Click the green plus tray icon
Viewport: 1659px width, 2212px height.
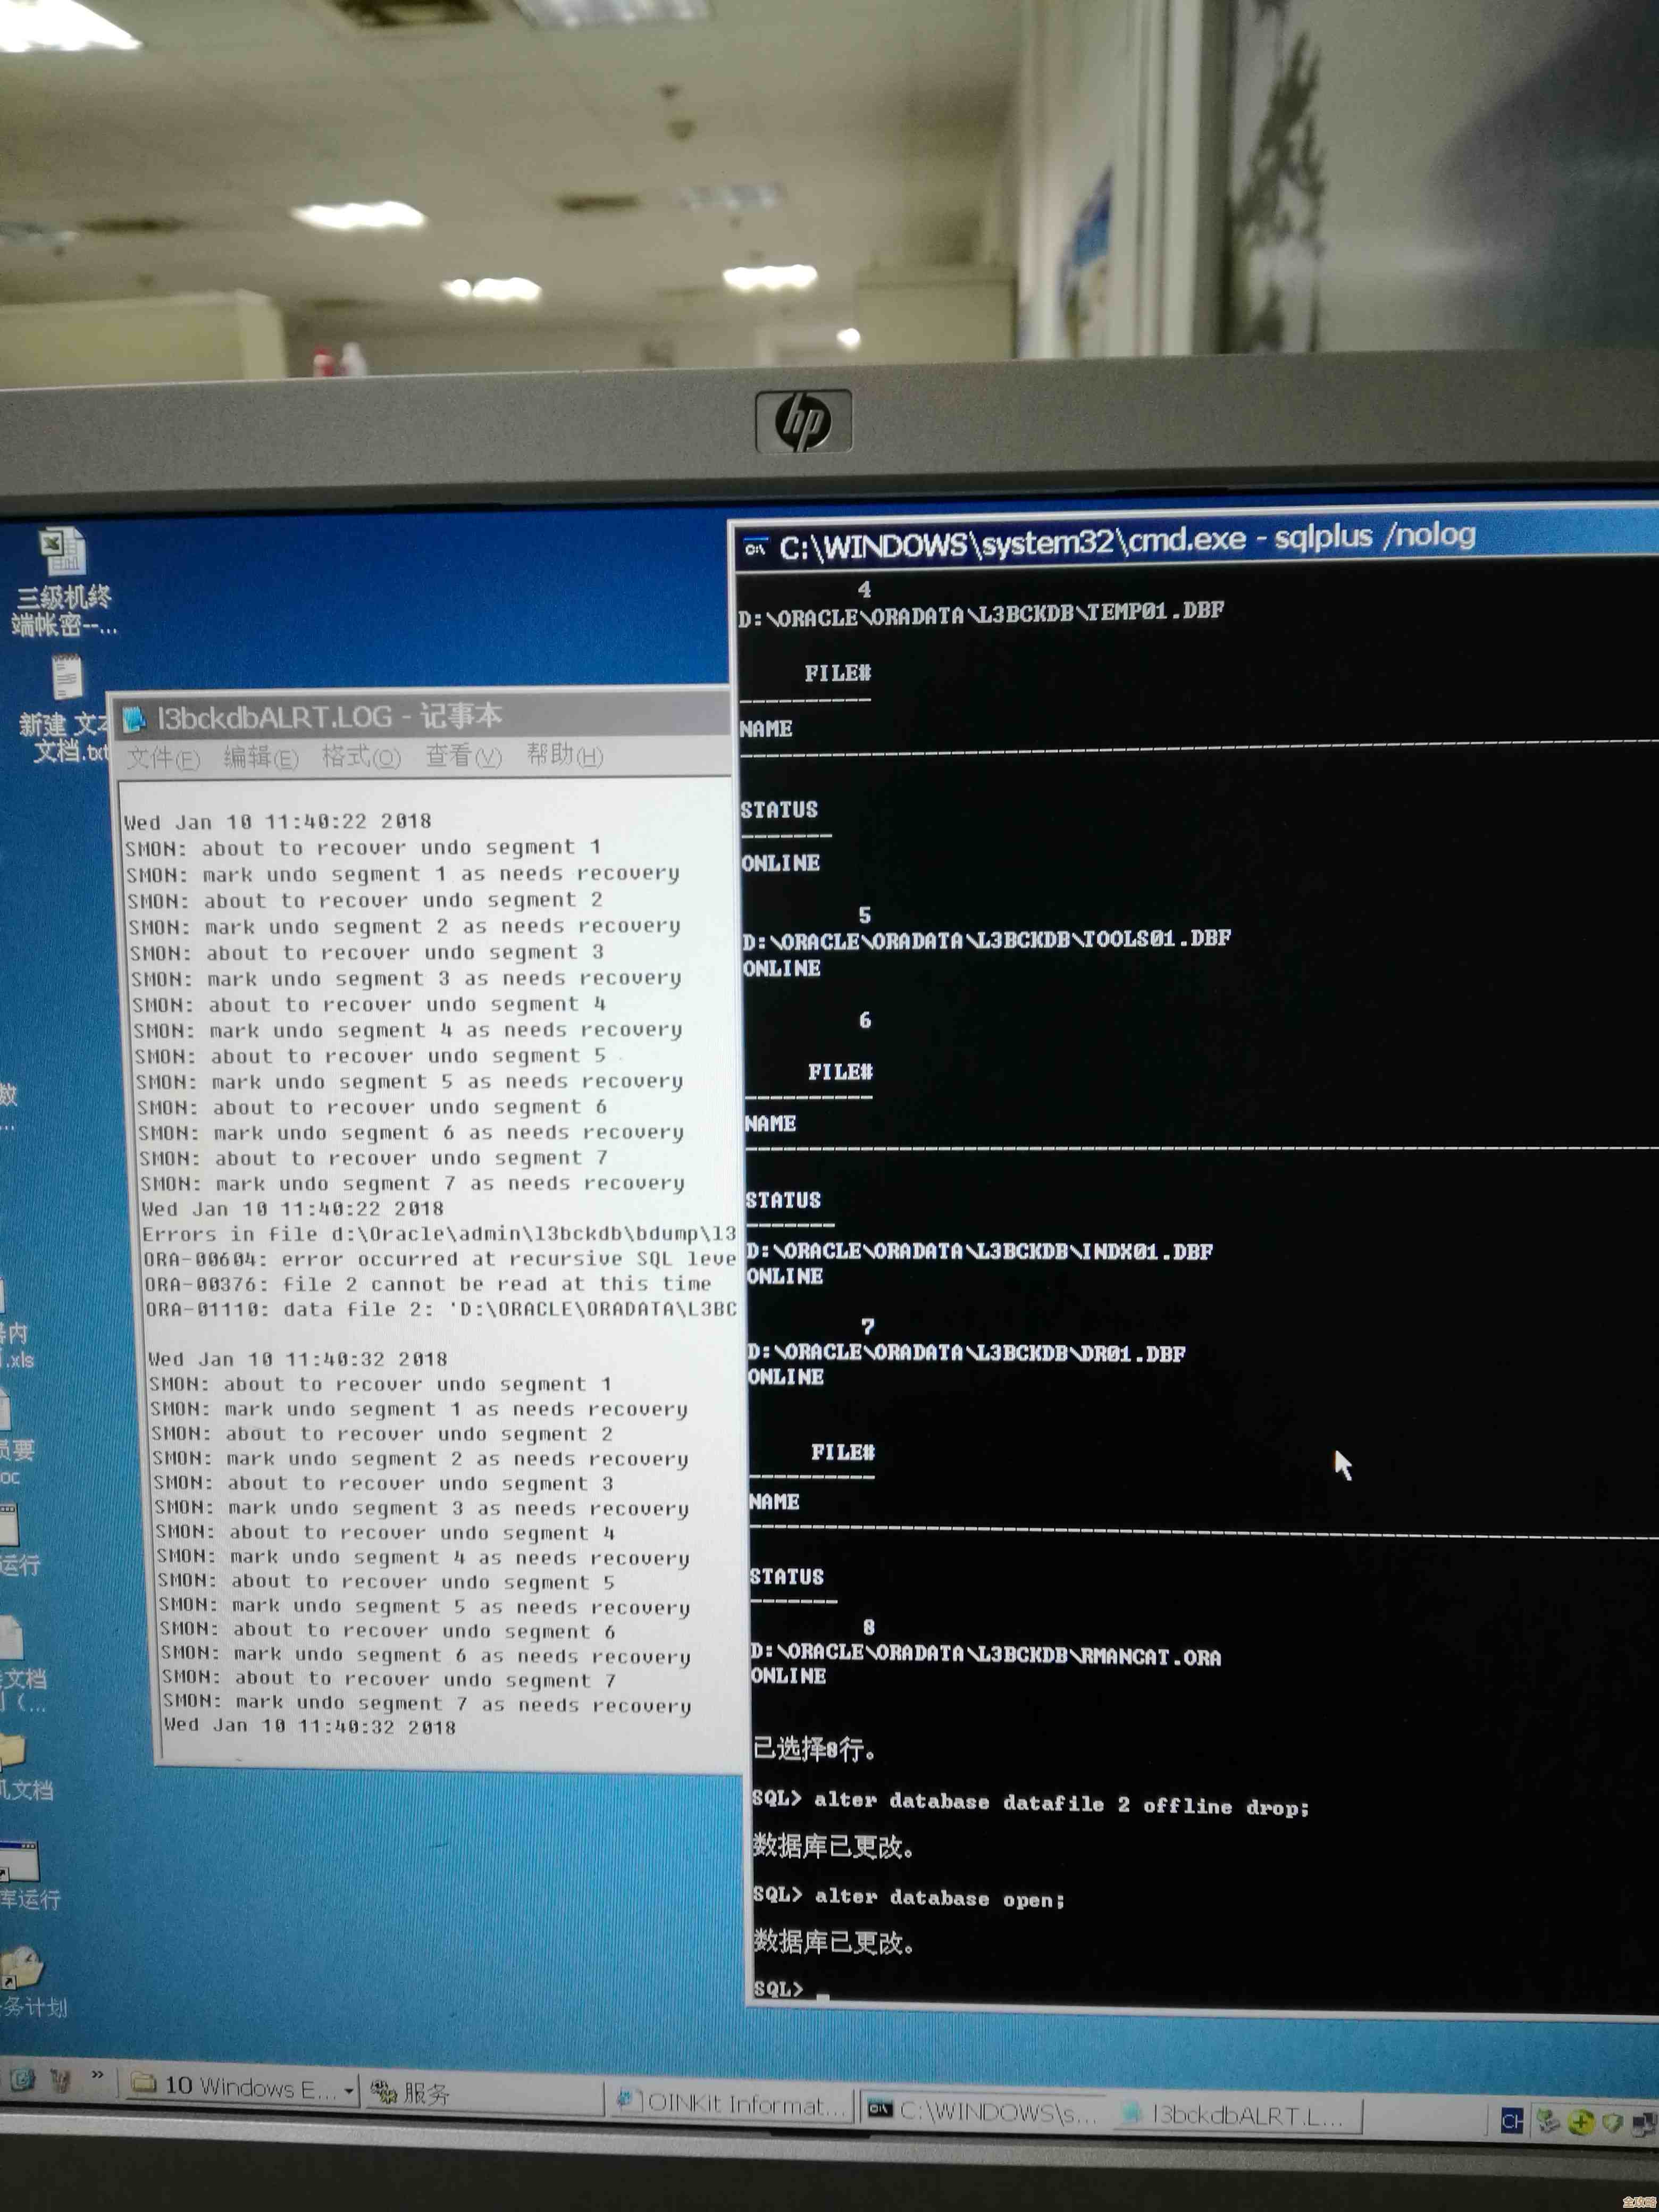tap(1581, 2122)
